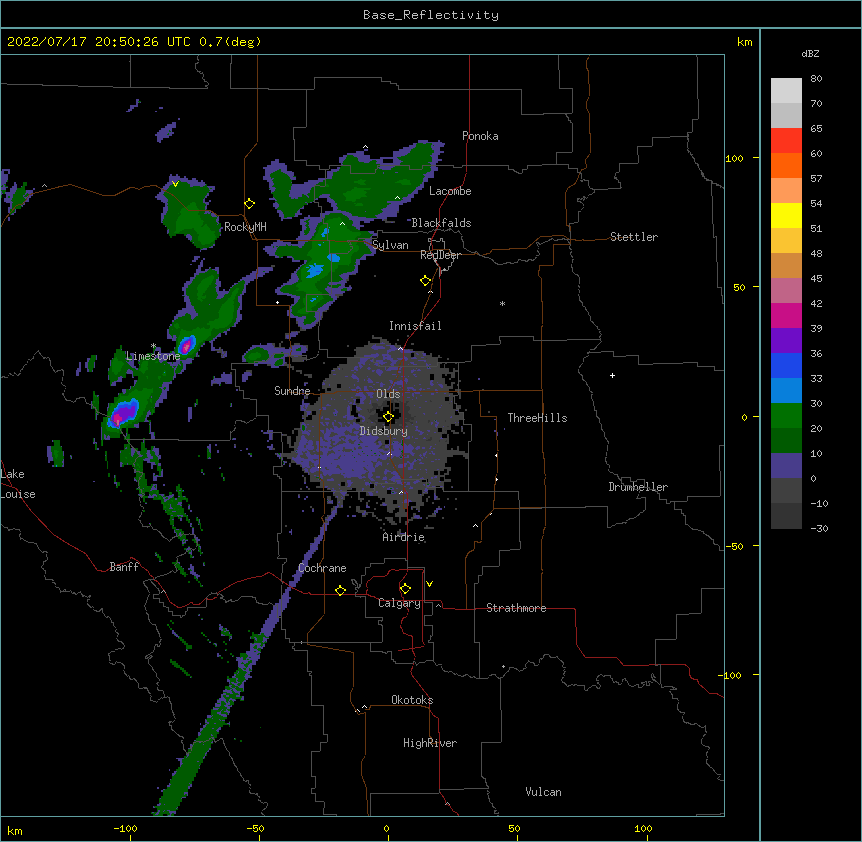Click the Vulcan city label
Viewport: 862px width, 842px height.
(x=543, y=792)
